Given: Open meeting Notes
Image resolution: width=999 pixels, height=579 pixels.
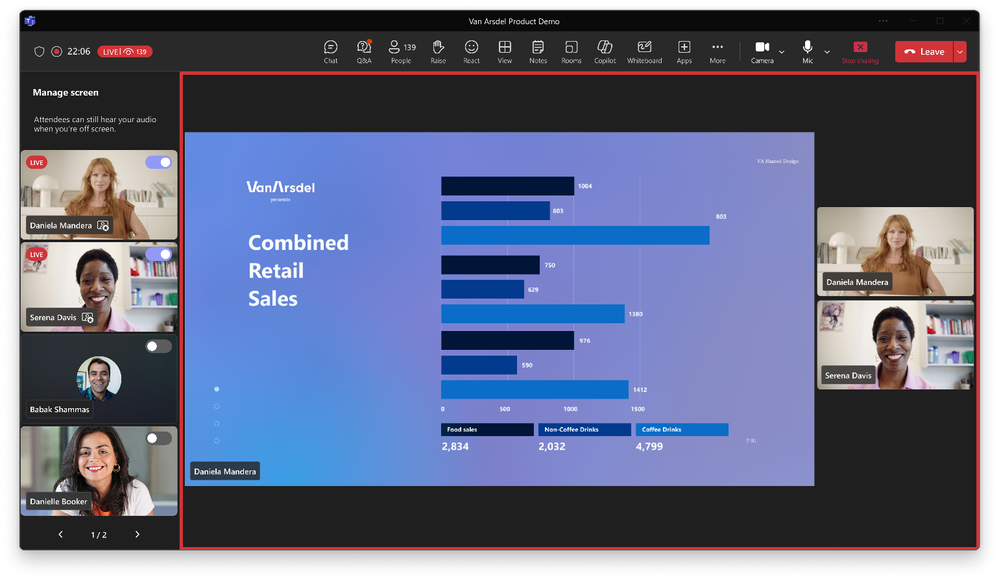Looking at the screenshot, I should point(538,52).
